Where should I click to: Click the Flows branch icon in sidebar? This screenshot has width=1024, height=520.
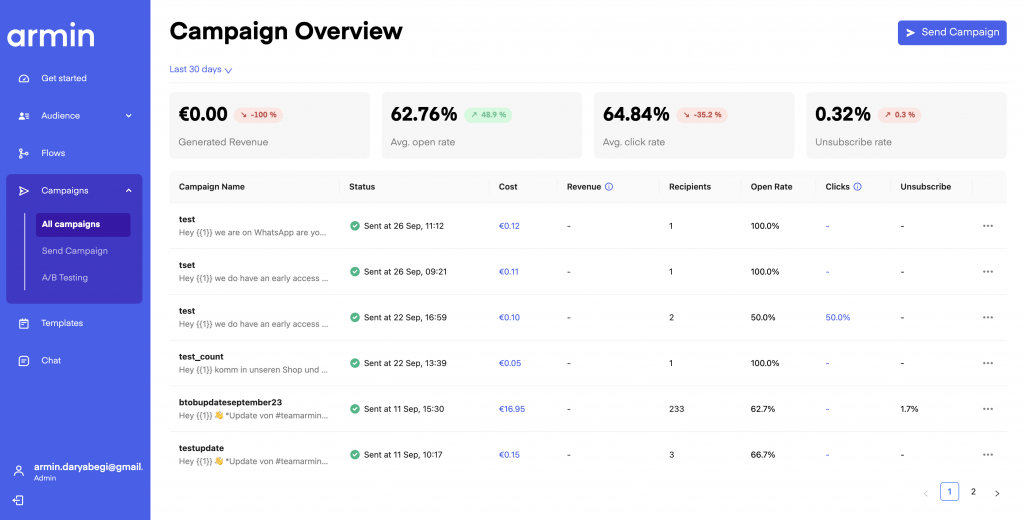coord(23,153)
